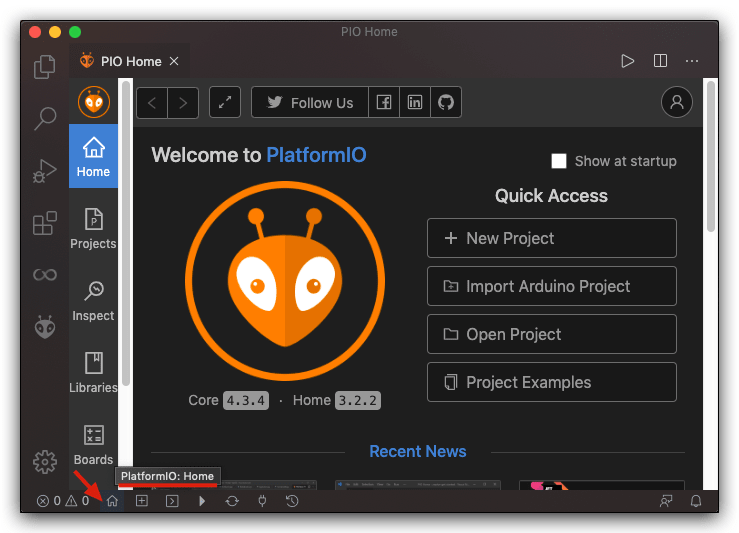Click the Recent News heading
This screenshot has height=533, width=739.
pos(418,451)
